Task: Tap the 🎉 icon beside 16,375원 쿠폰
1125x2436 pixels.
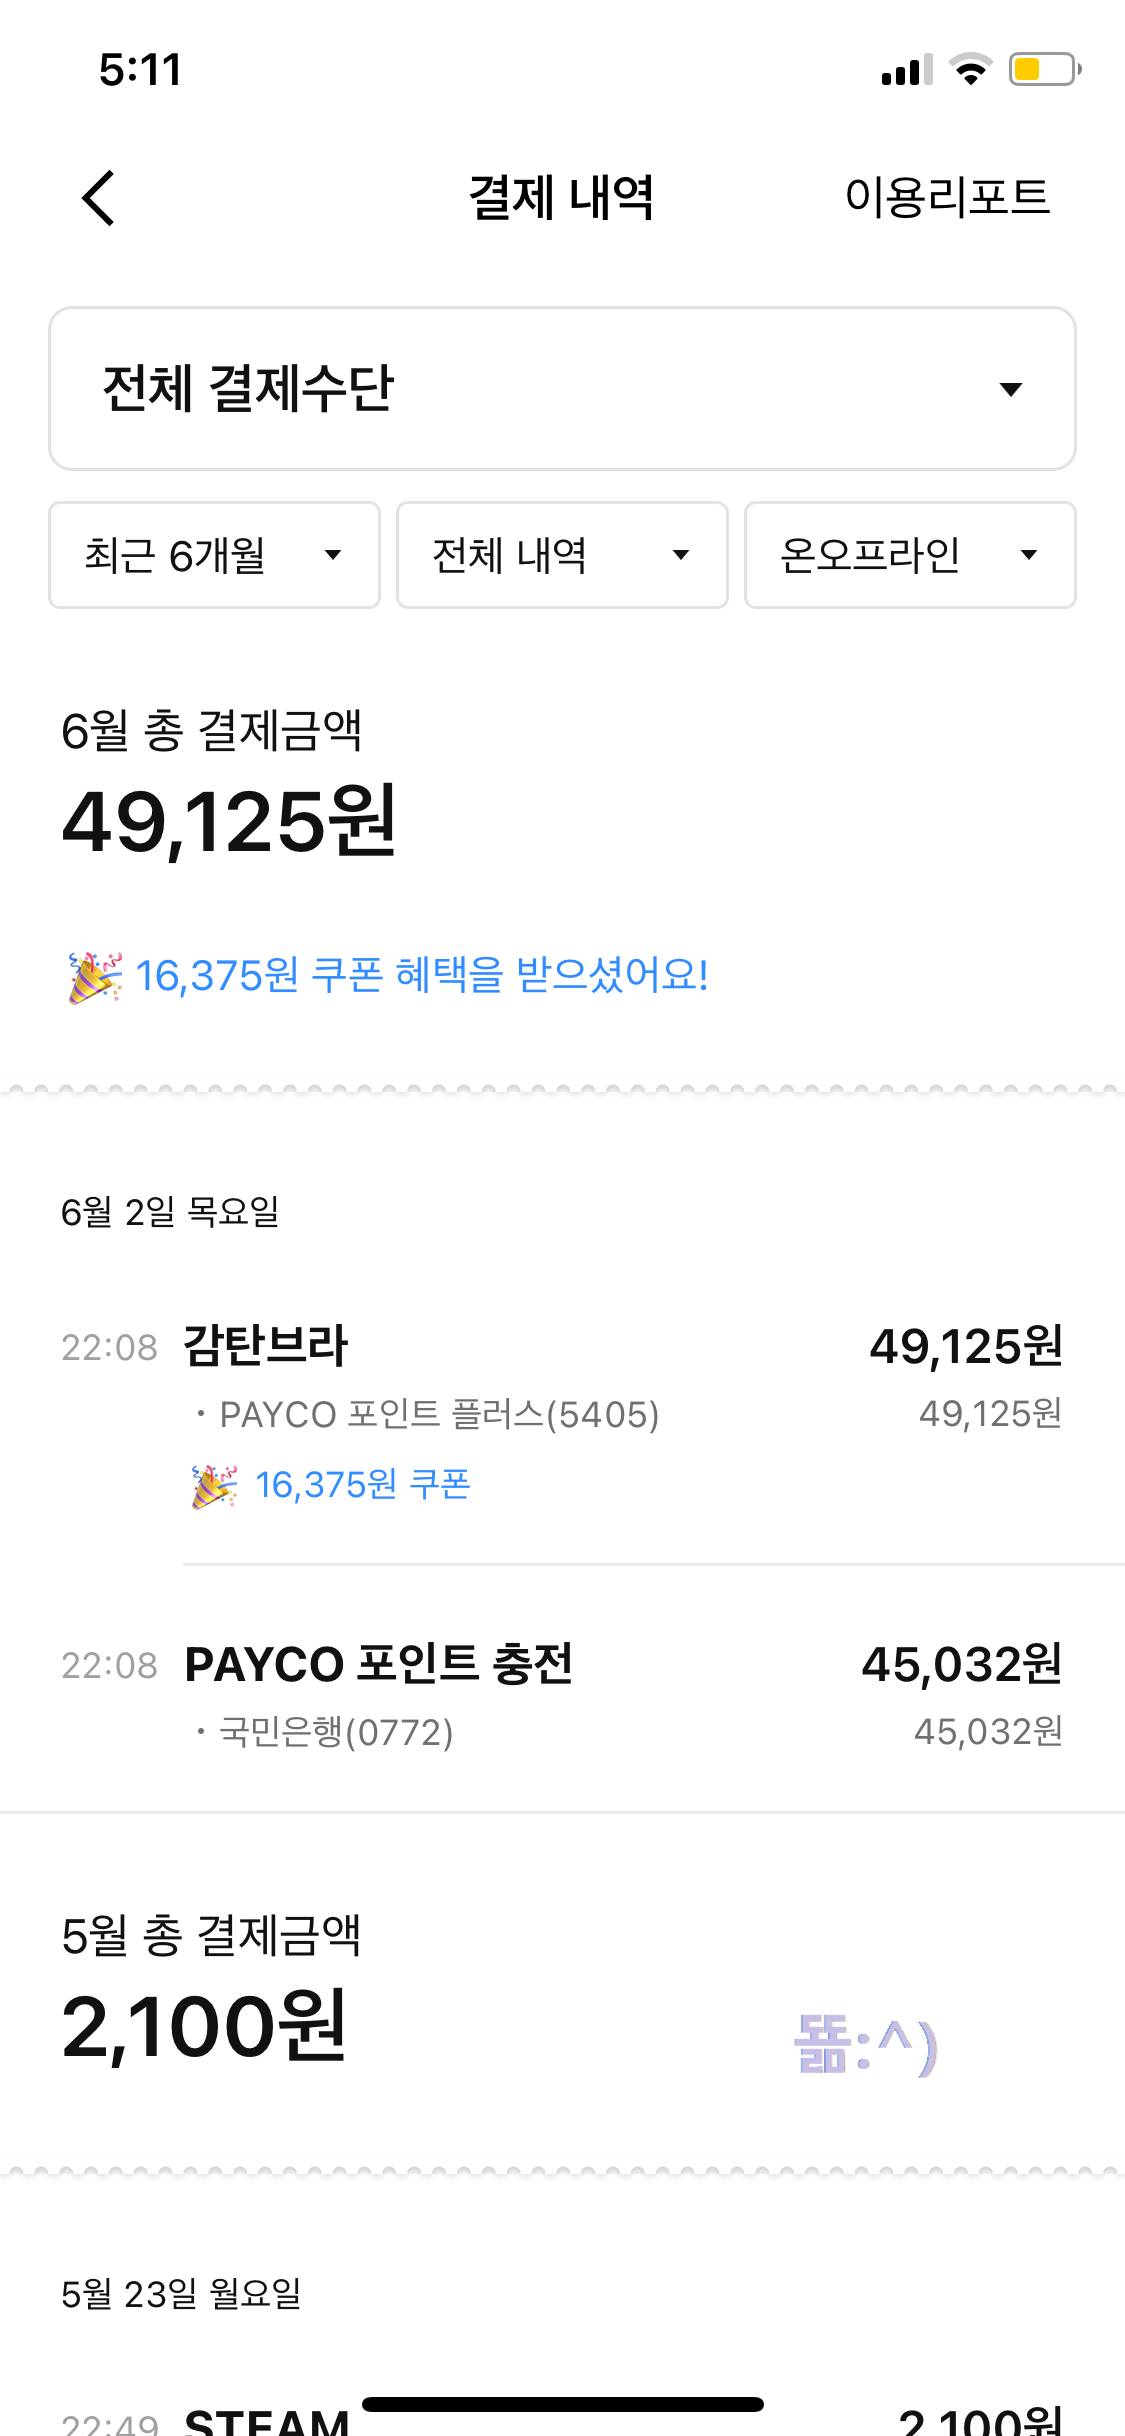Action: click(210, 1486)
